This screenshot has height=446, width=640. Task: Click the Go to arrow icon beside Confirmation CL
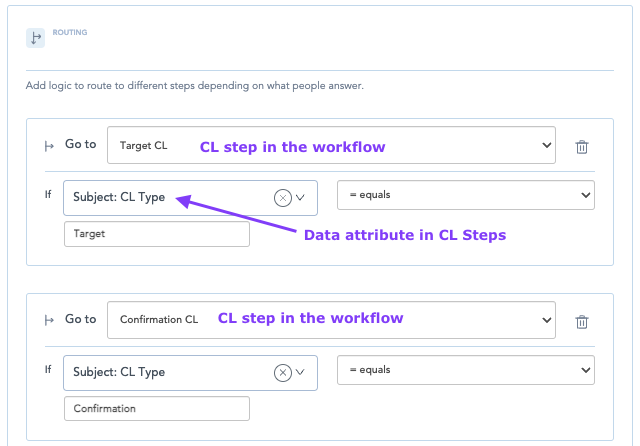pos(49,320)
